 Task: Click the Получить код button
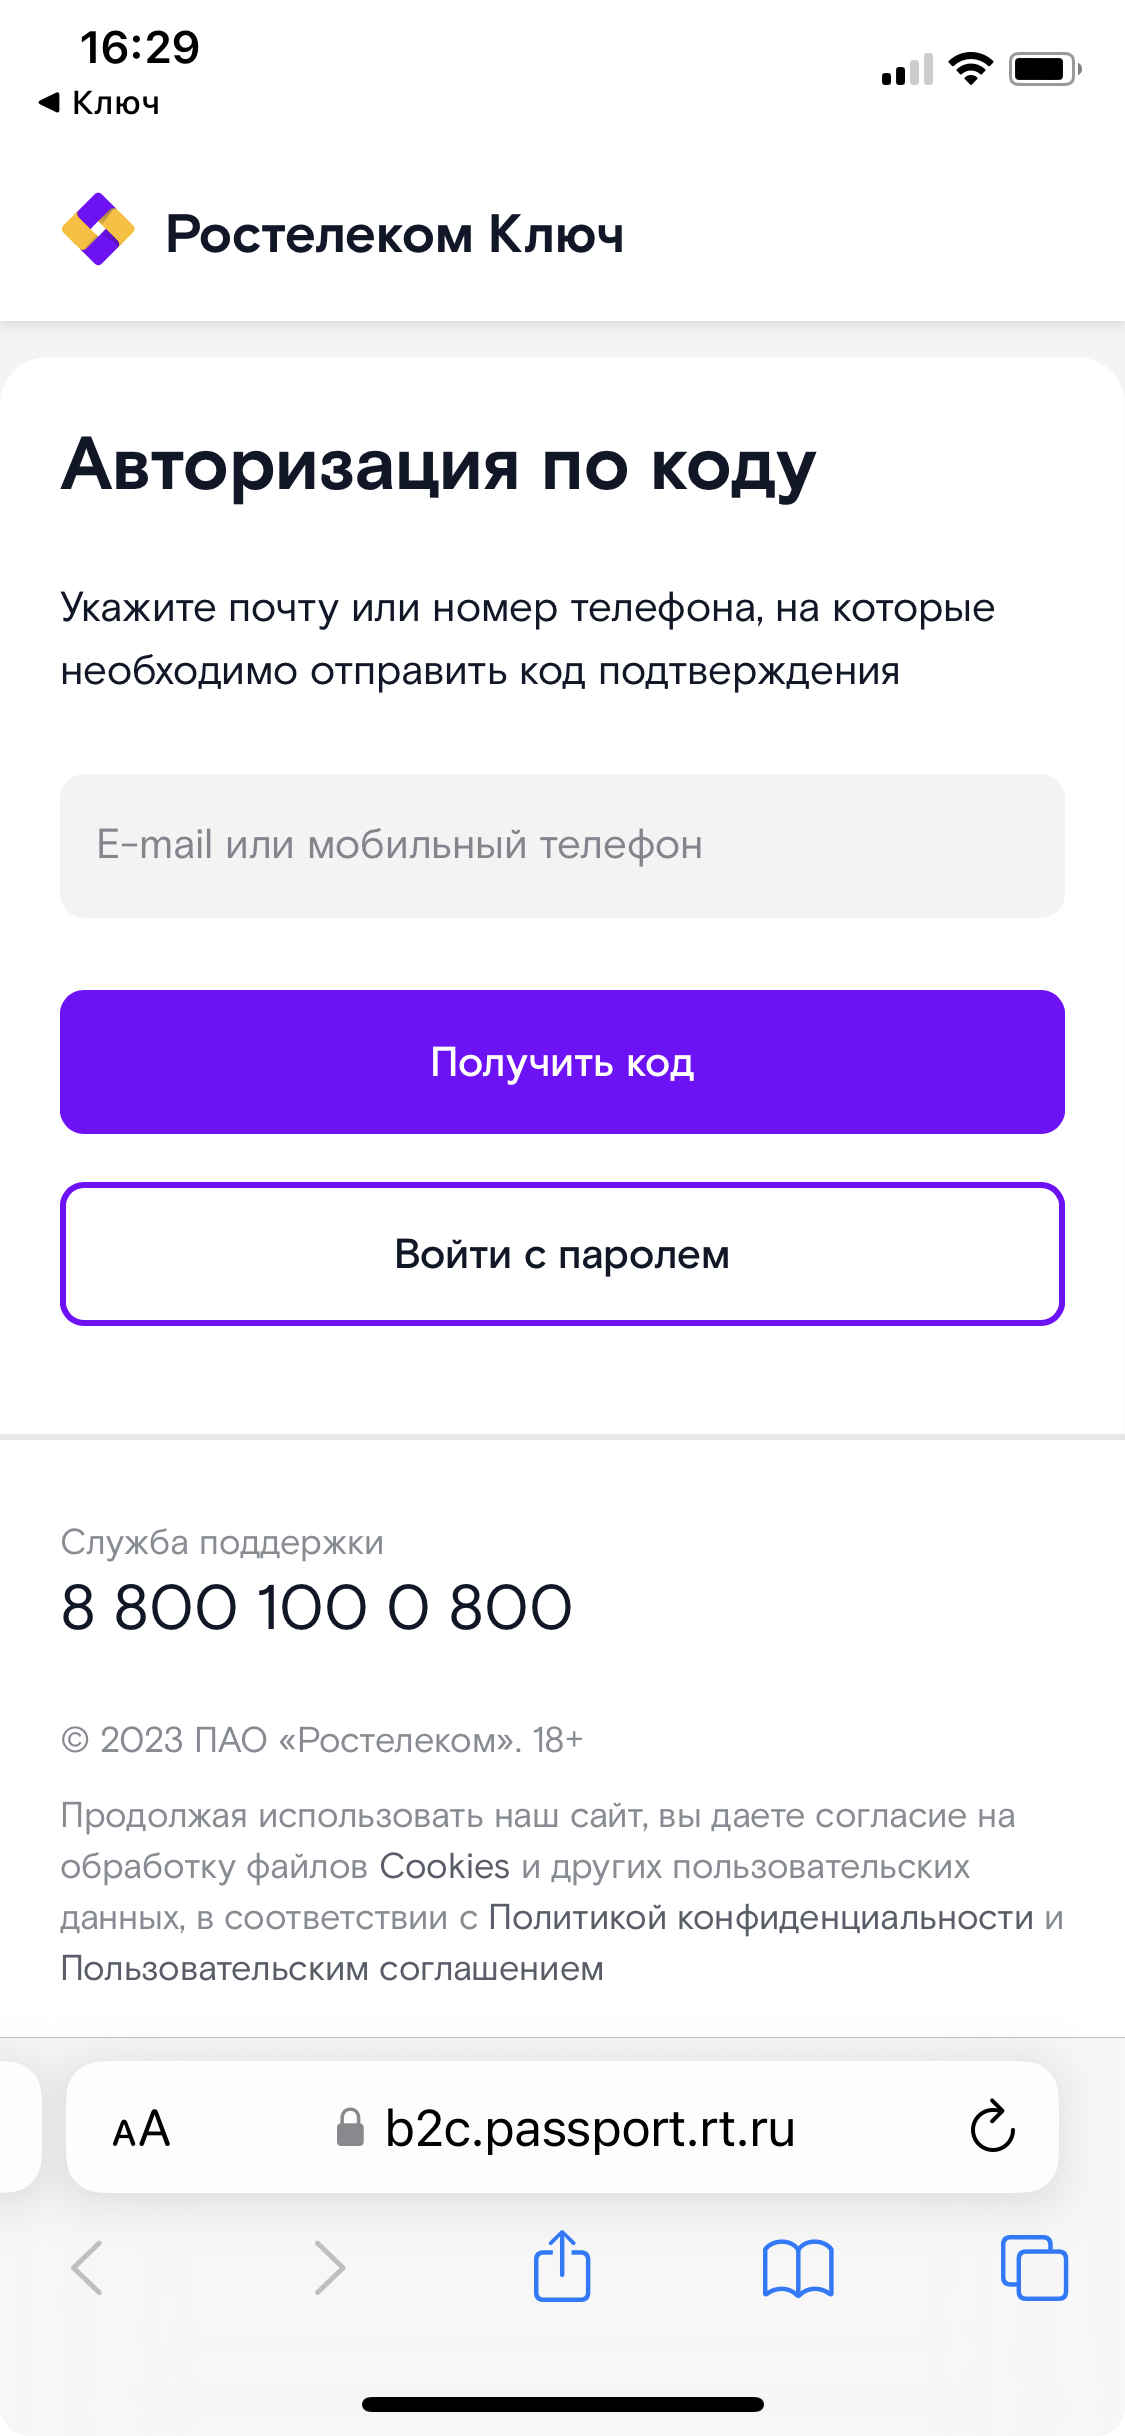point(562,1062)
